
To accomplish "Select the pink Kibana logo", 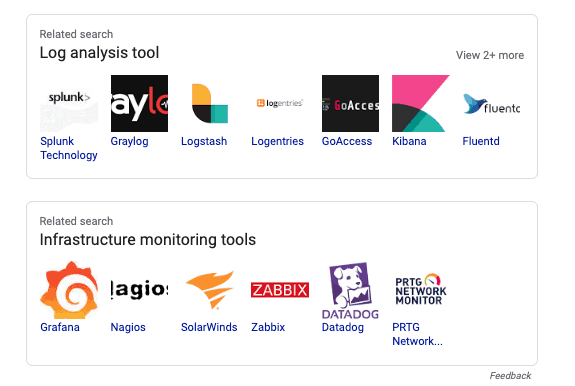I will coord(421,103).
